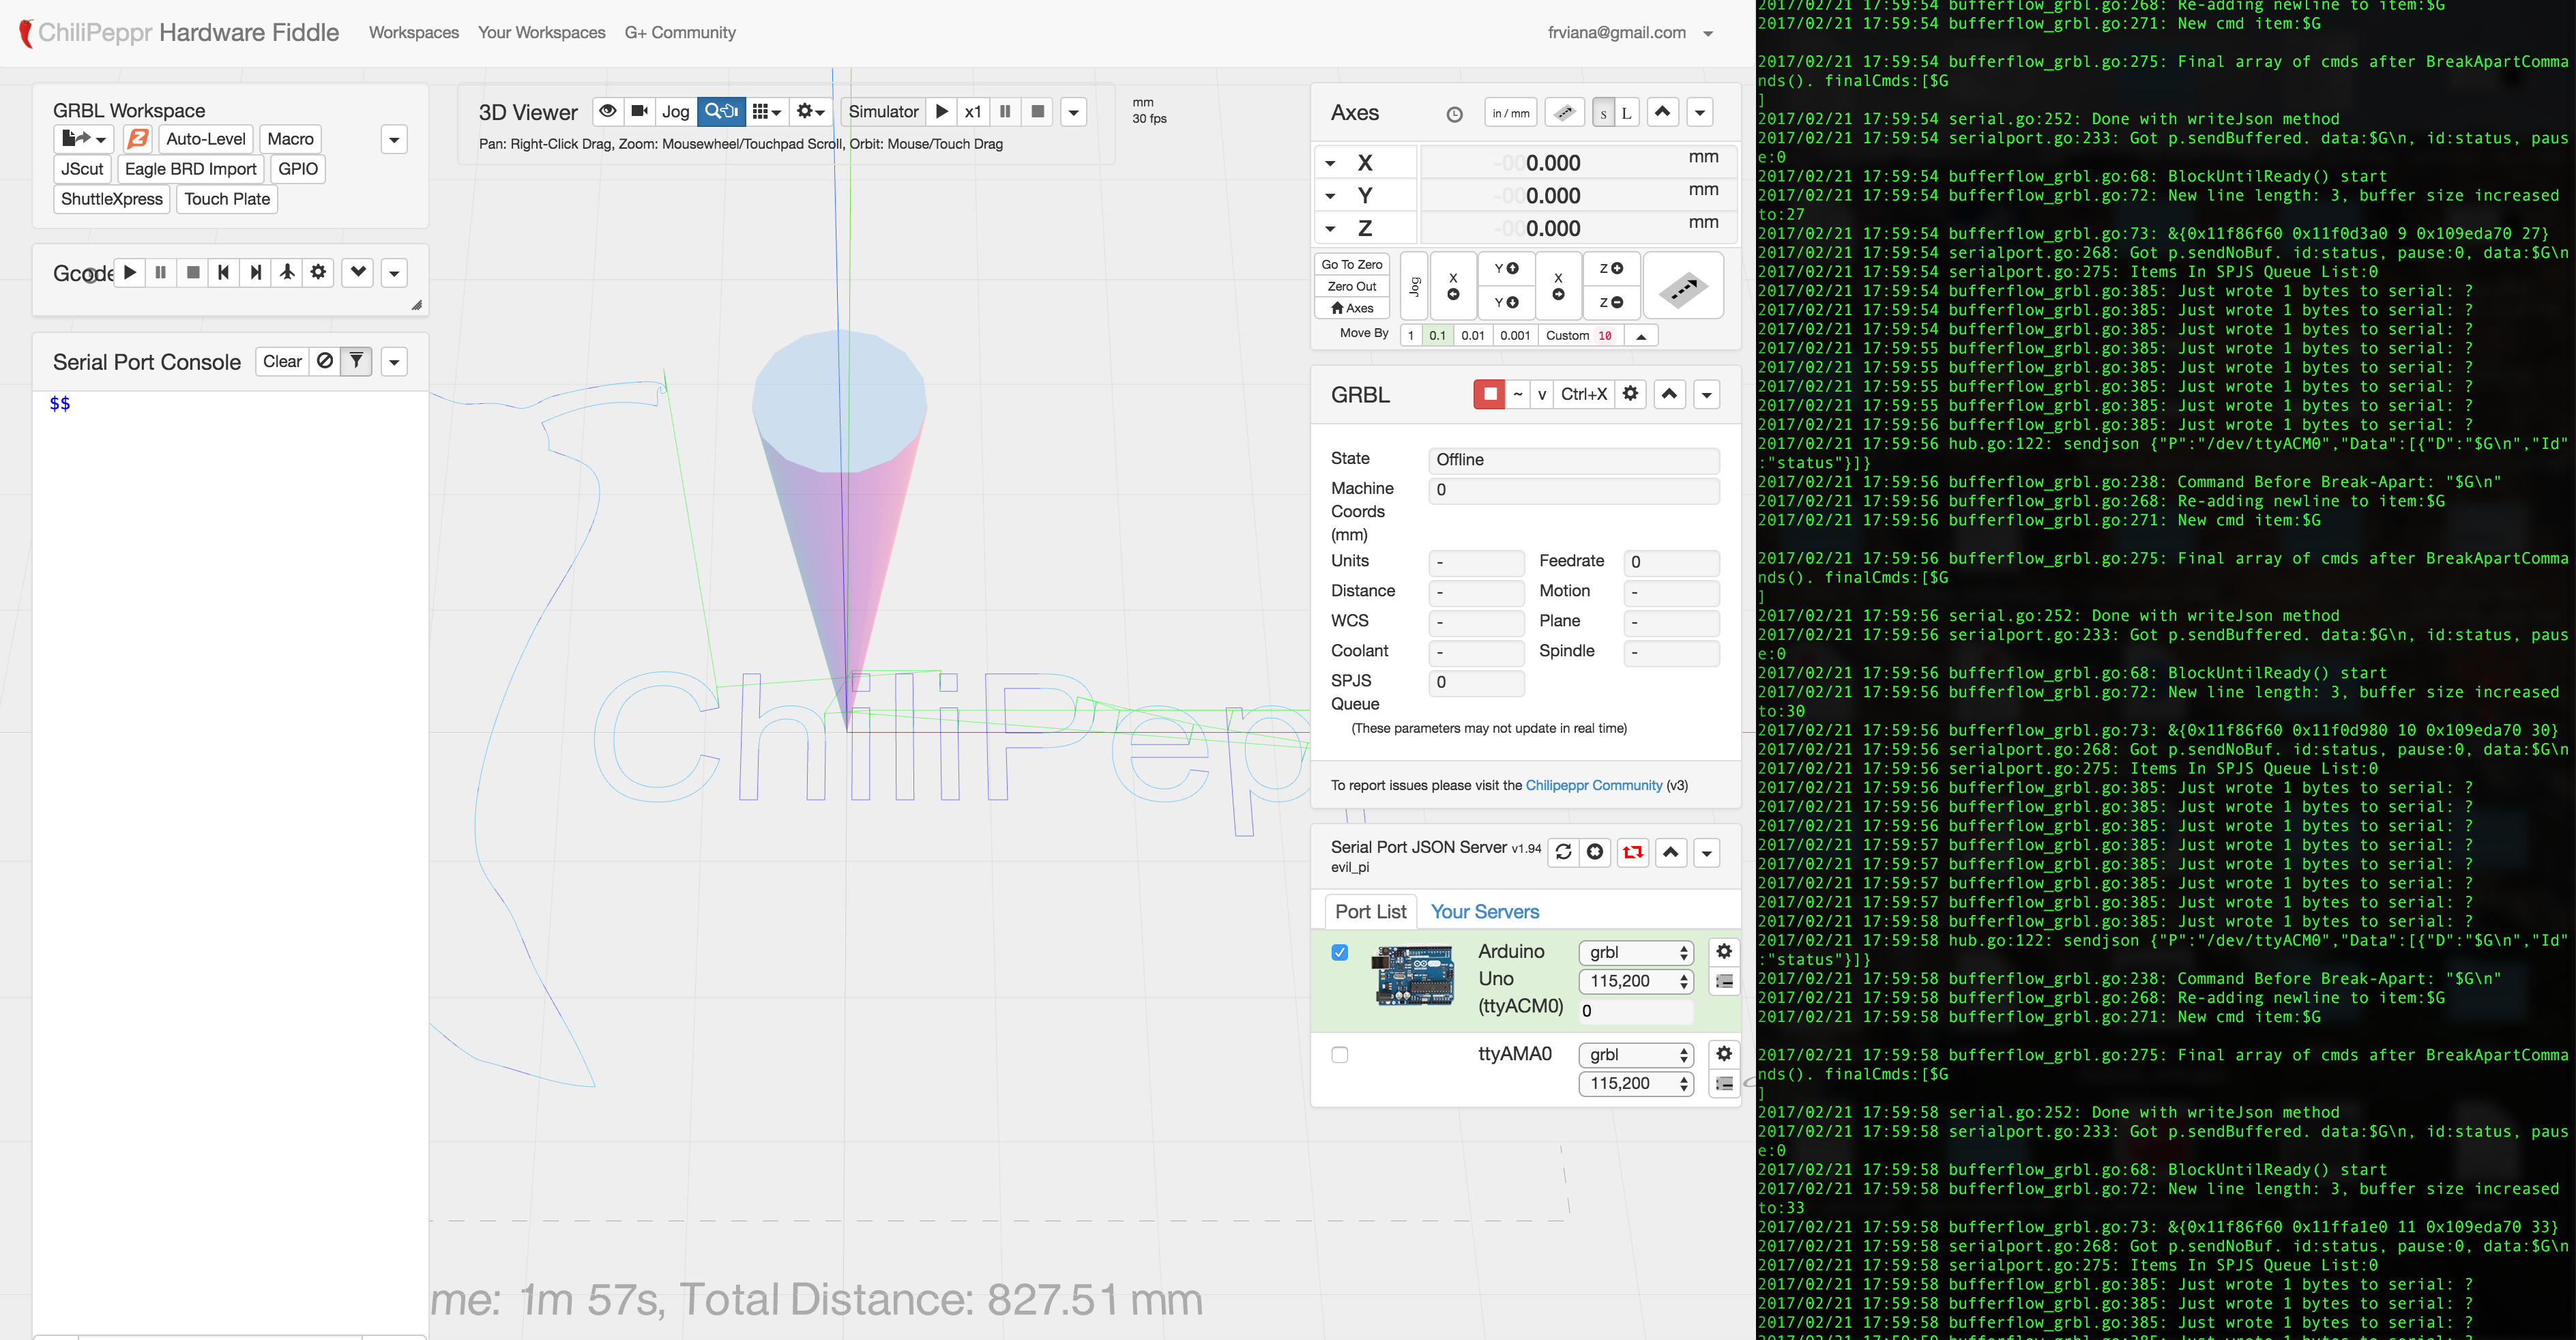
Task: Click the Go To Zero button
Action: pyautogui.click(x=1351, y=264)
